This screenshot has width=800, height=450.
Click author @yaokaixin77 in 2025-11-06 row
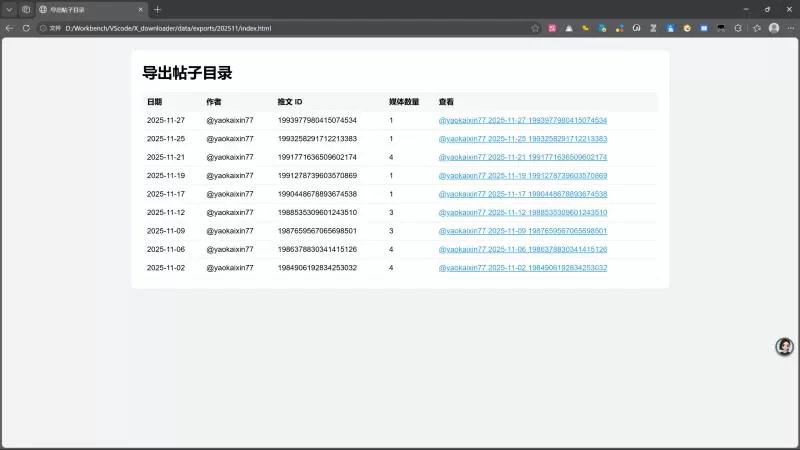[230, 249]
